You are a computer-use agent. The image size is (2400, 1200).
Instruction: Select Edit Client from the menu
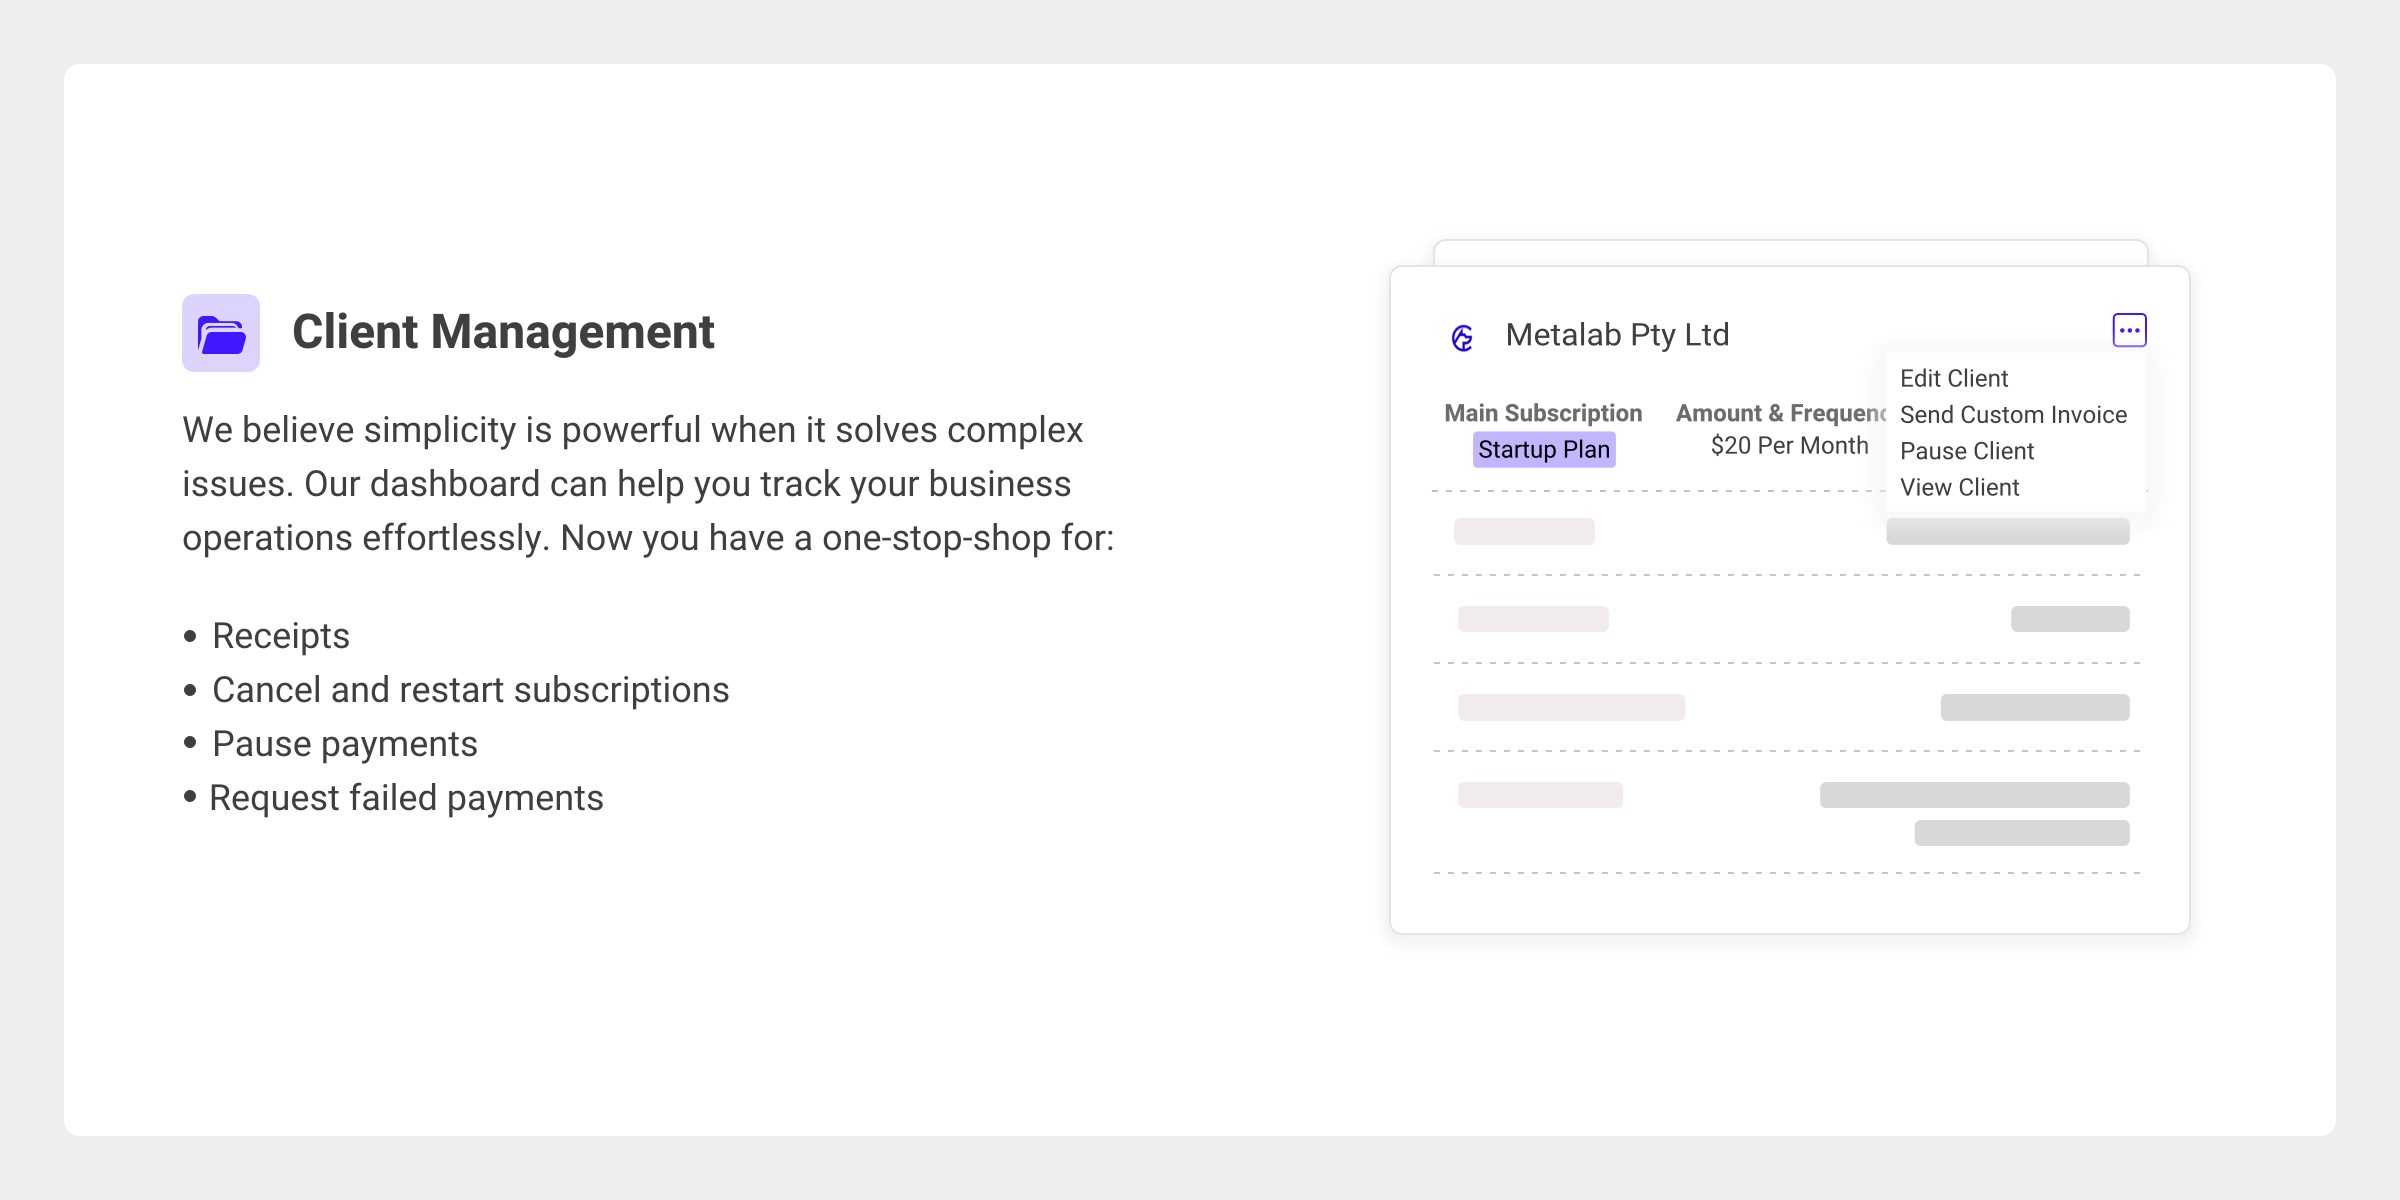(1953, 379)
